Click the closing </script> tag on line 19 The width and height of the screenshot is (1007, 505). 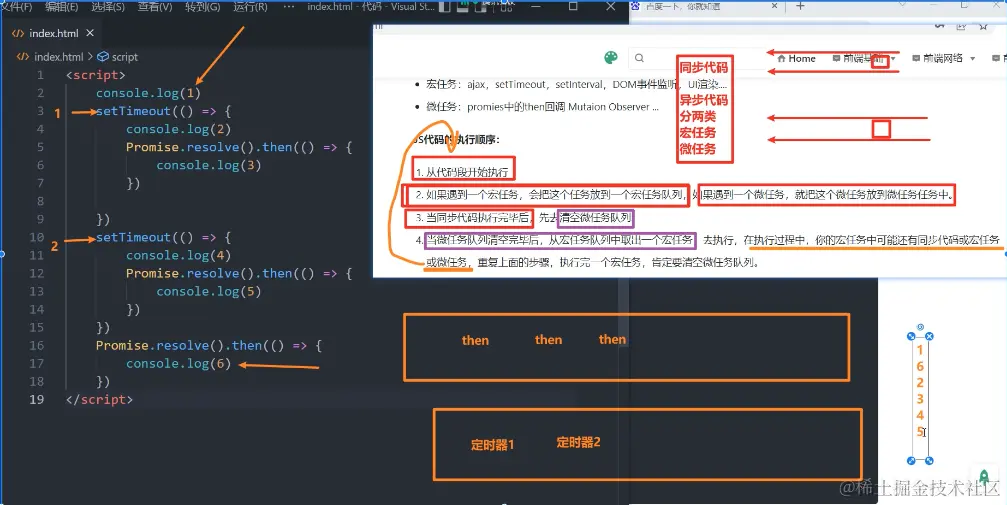coord(99,399)
